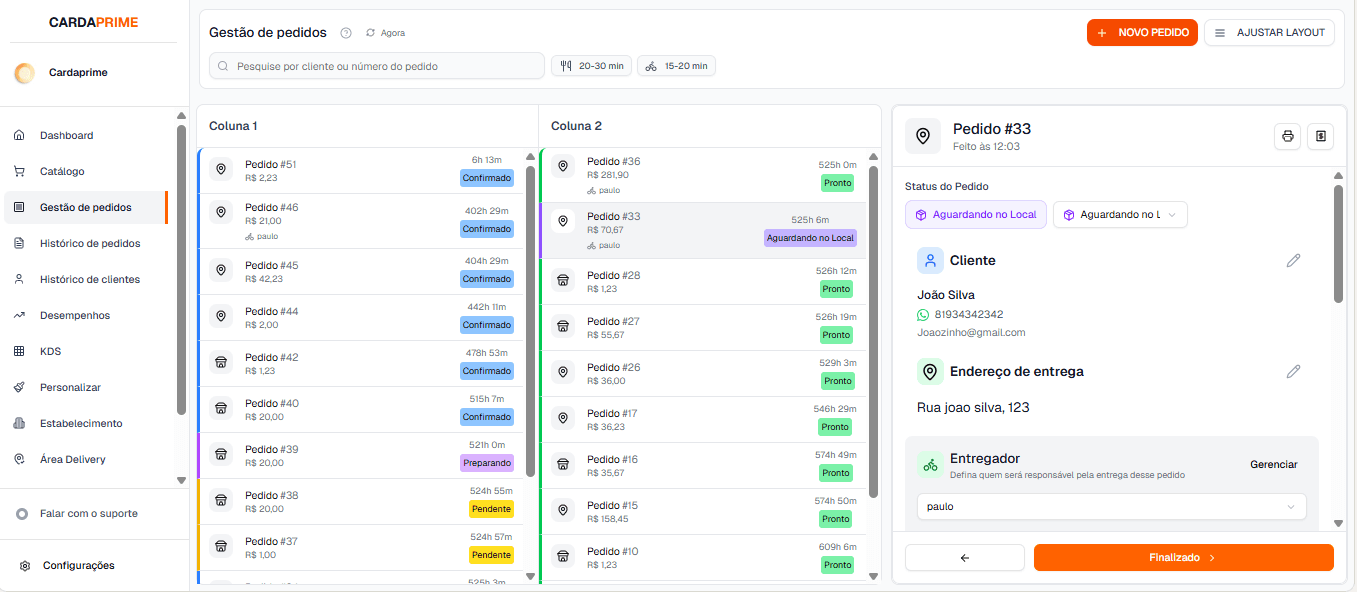Click the pencil icon beside Cliente
This screenshot has height=592, width=1357.
click(x=1293, y=260)
